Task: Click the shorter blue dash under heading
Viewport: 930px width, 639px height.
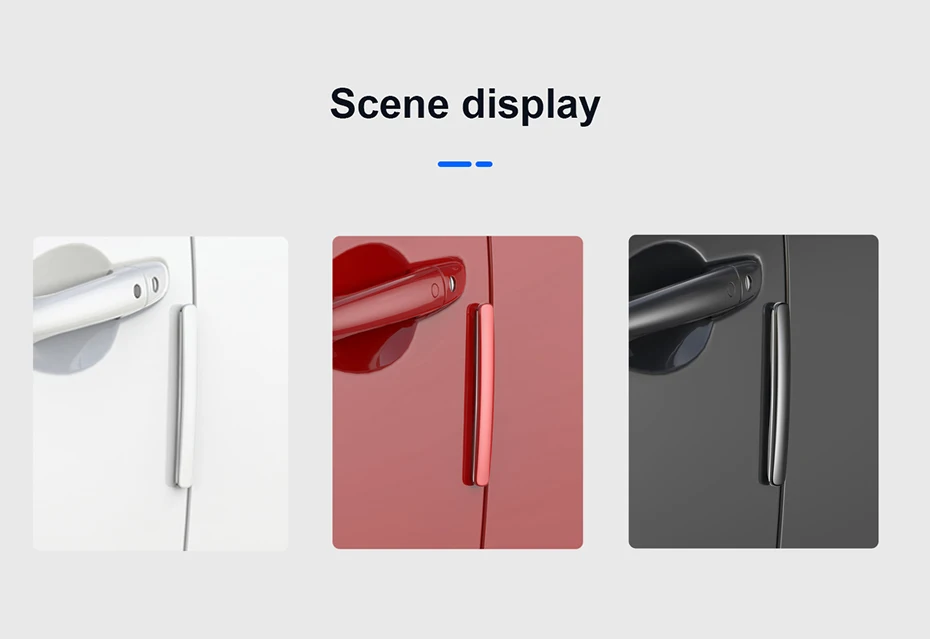Action: click(x=484, y=164)
